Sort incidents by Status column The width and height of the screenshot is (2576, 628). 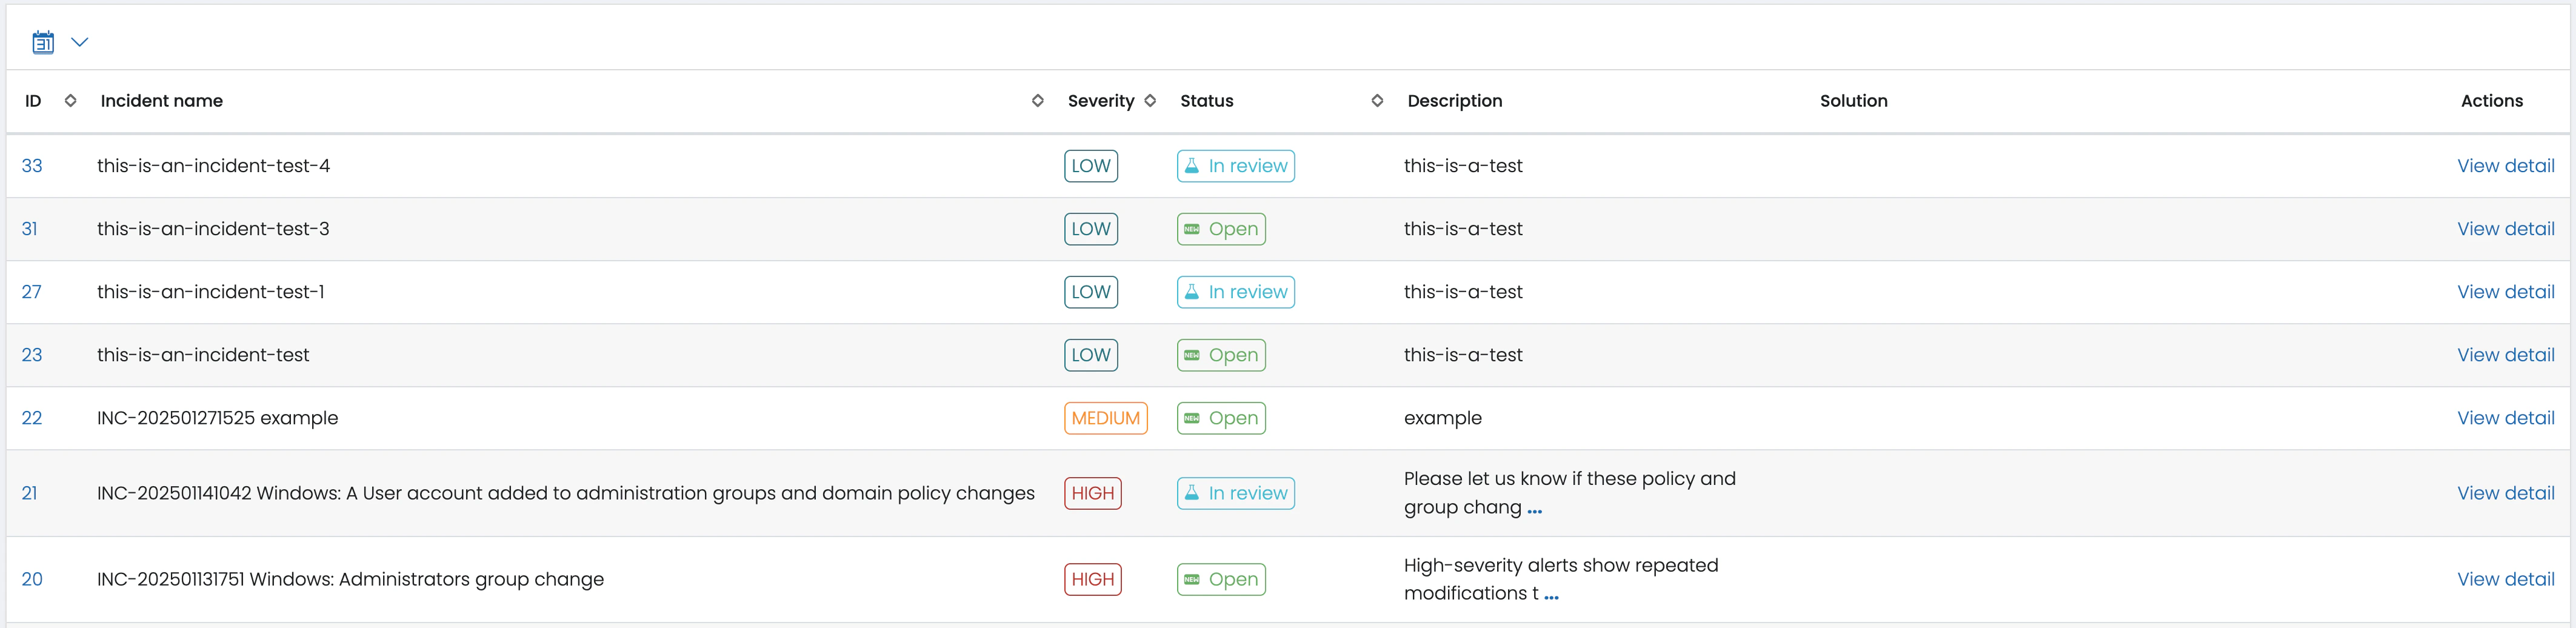[x=1376, y=101]
